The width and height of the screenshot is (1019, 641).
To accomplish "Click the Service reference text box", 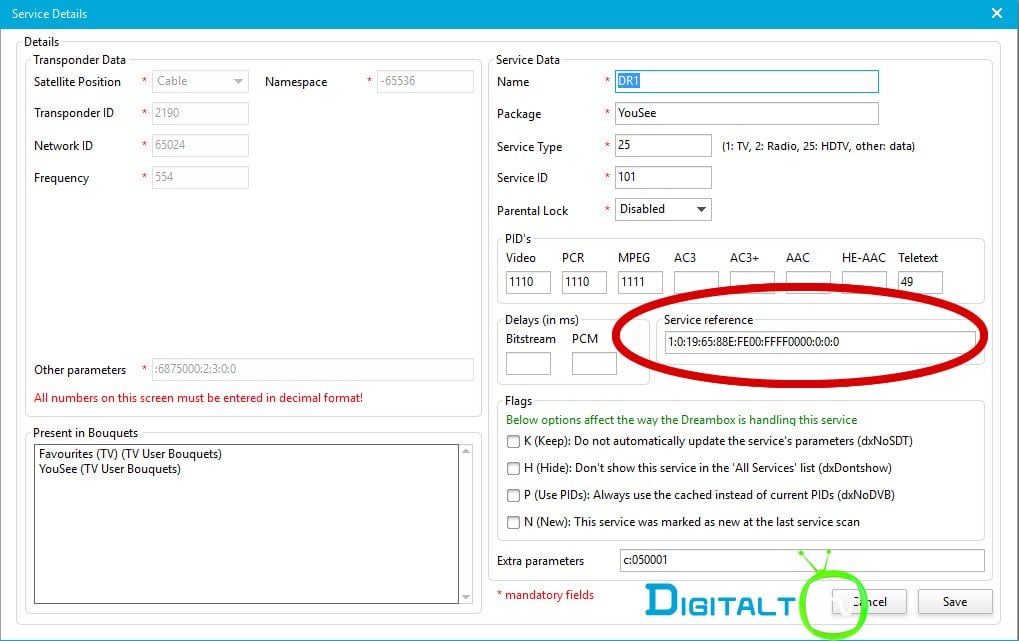I will pos(819,342).
